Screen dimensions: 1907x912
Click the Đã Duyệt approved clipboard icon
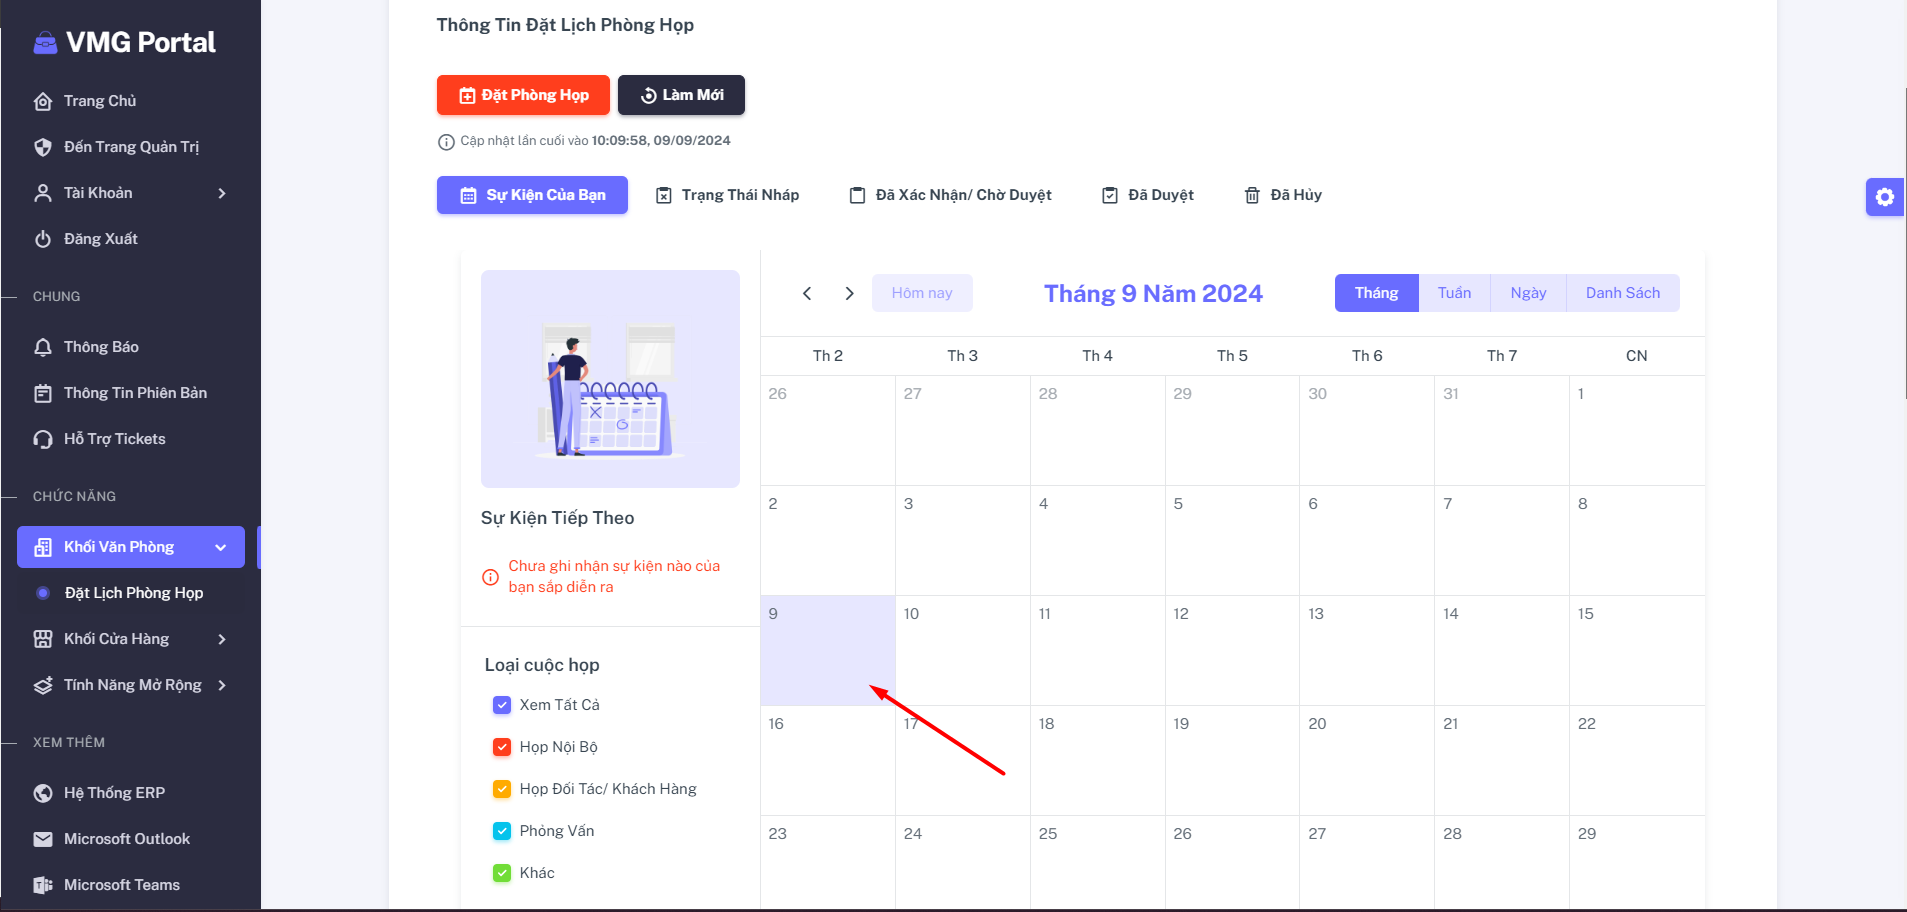[x=1110, y=195]
